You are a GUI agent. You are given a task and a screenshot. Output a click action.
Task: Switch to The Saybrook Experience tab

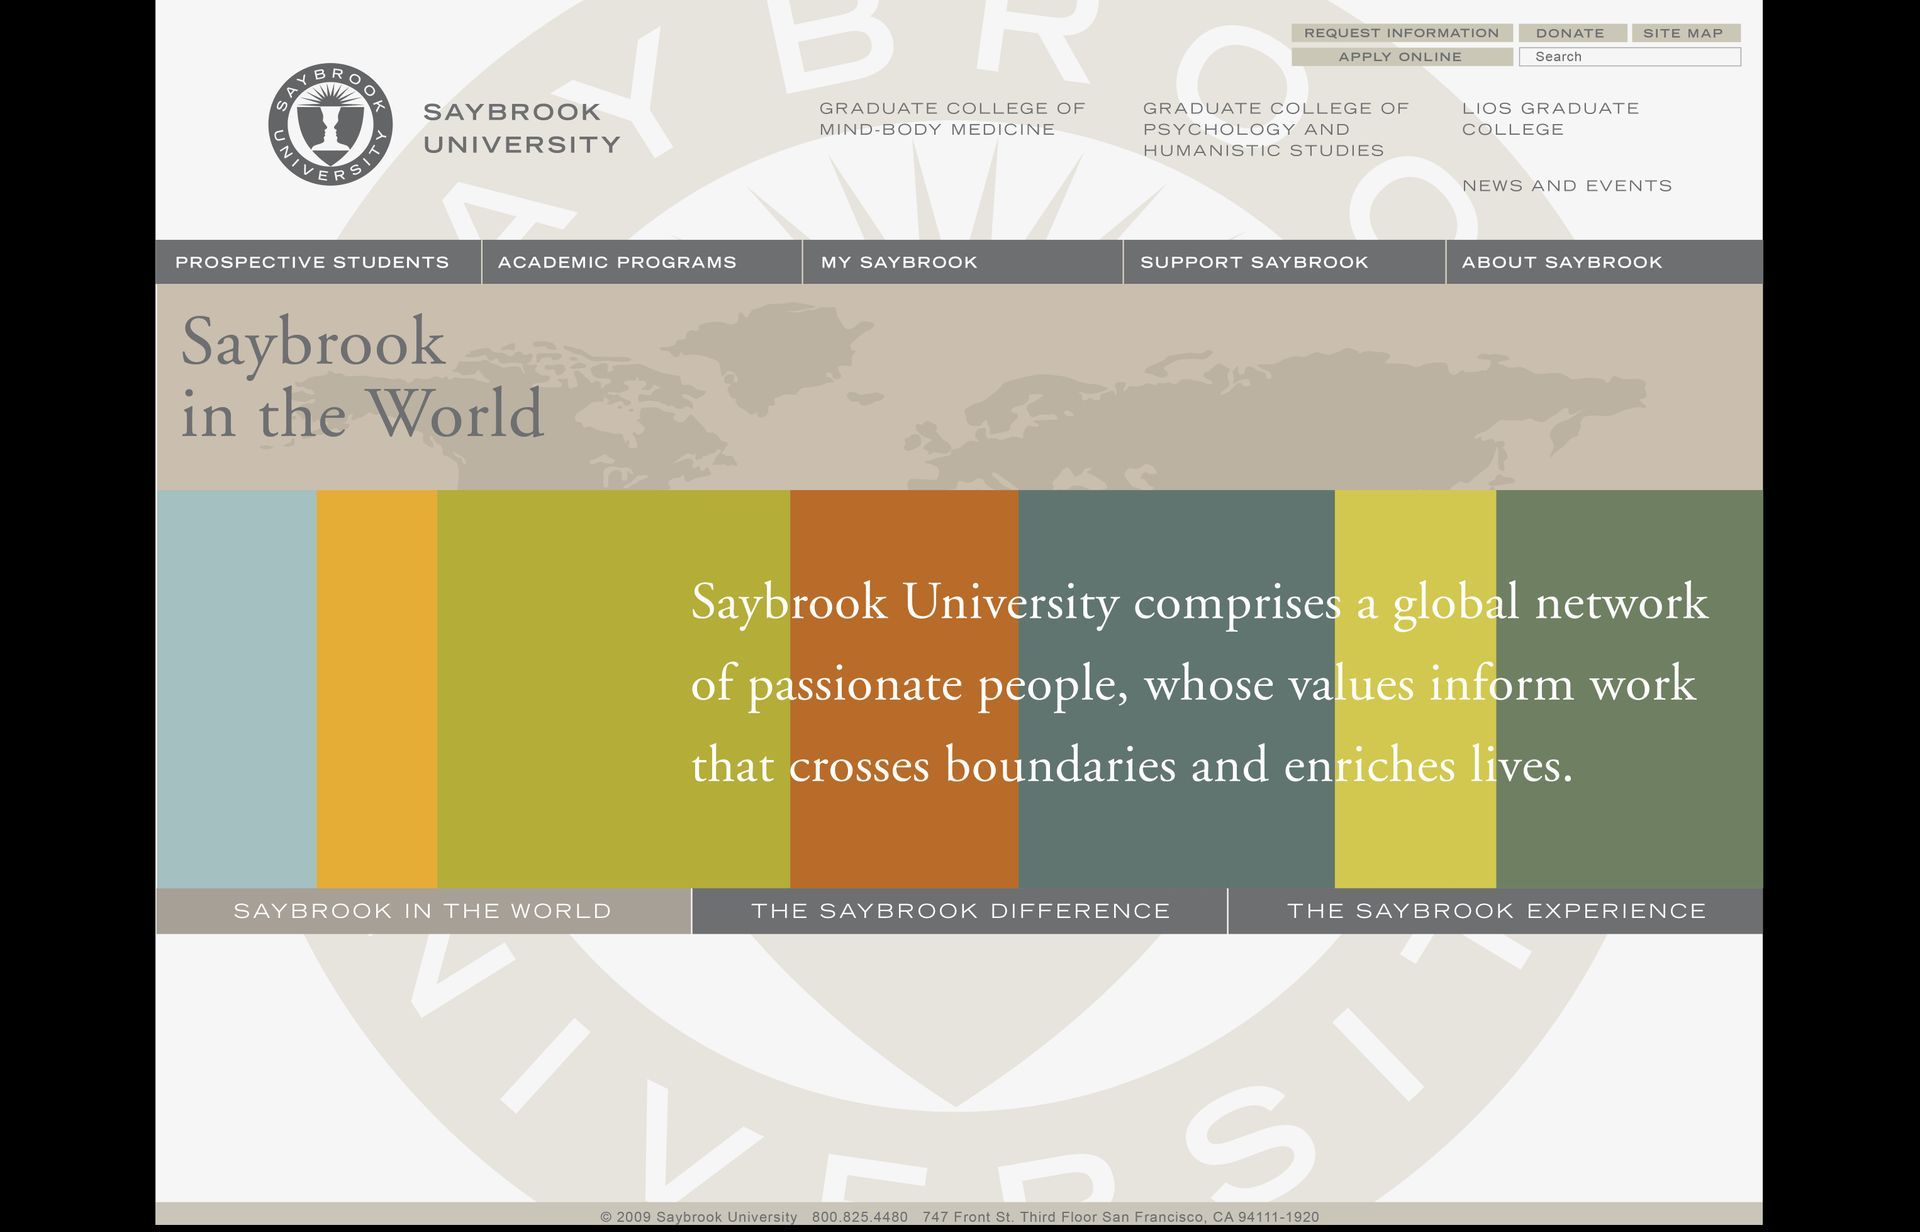(x=1496, y=911)
